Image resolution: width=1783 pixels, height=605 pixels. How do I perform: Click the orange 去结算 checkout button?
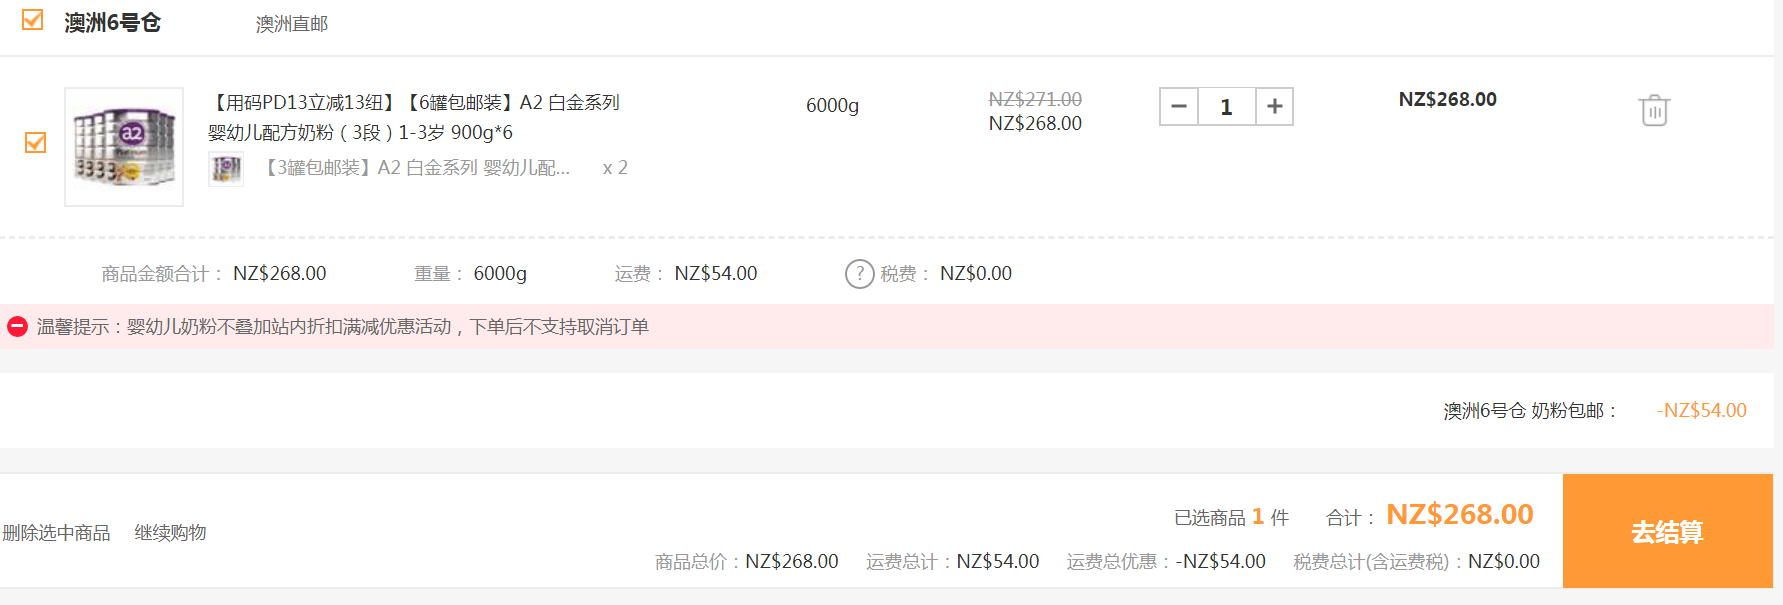click(1667, 531)
